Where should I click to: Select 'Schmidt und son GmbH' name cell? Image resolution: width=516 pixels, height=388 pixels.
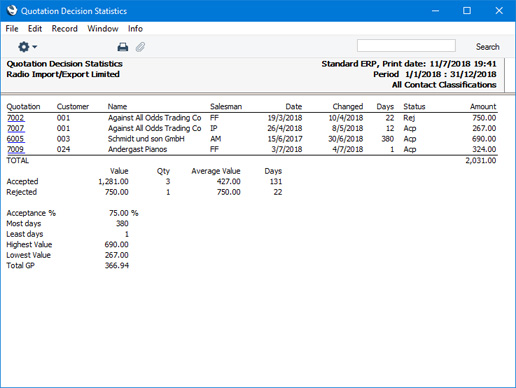tap(146, 139)
